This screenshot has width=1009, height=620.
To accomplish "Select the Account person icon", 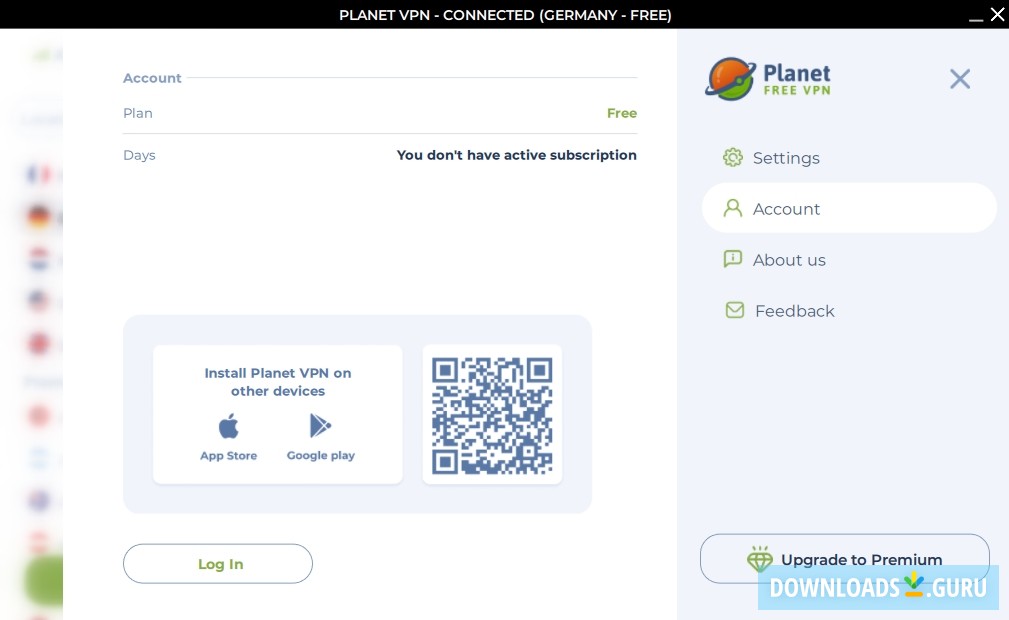I will 733,208.
